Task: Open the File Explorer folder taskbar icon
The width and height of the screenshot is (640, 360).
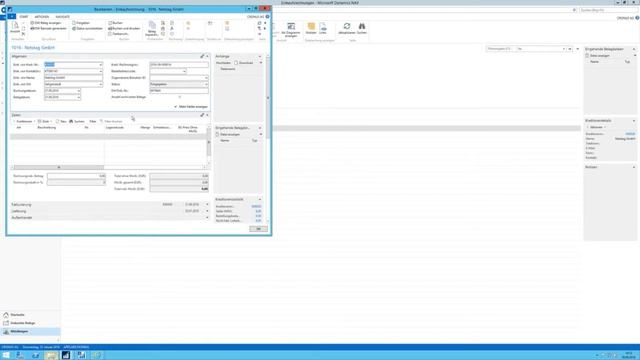Action: click(51, 355)
